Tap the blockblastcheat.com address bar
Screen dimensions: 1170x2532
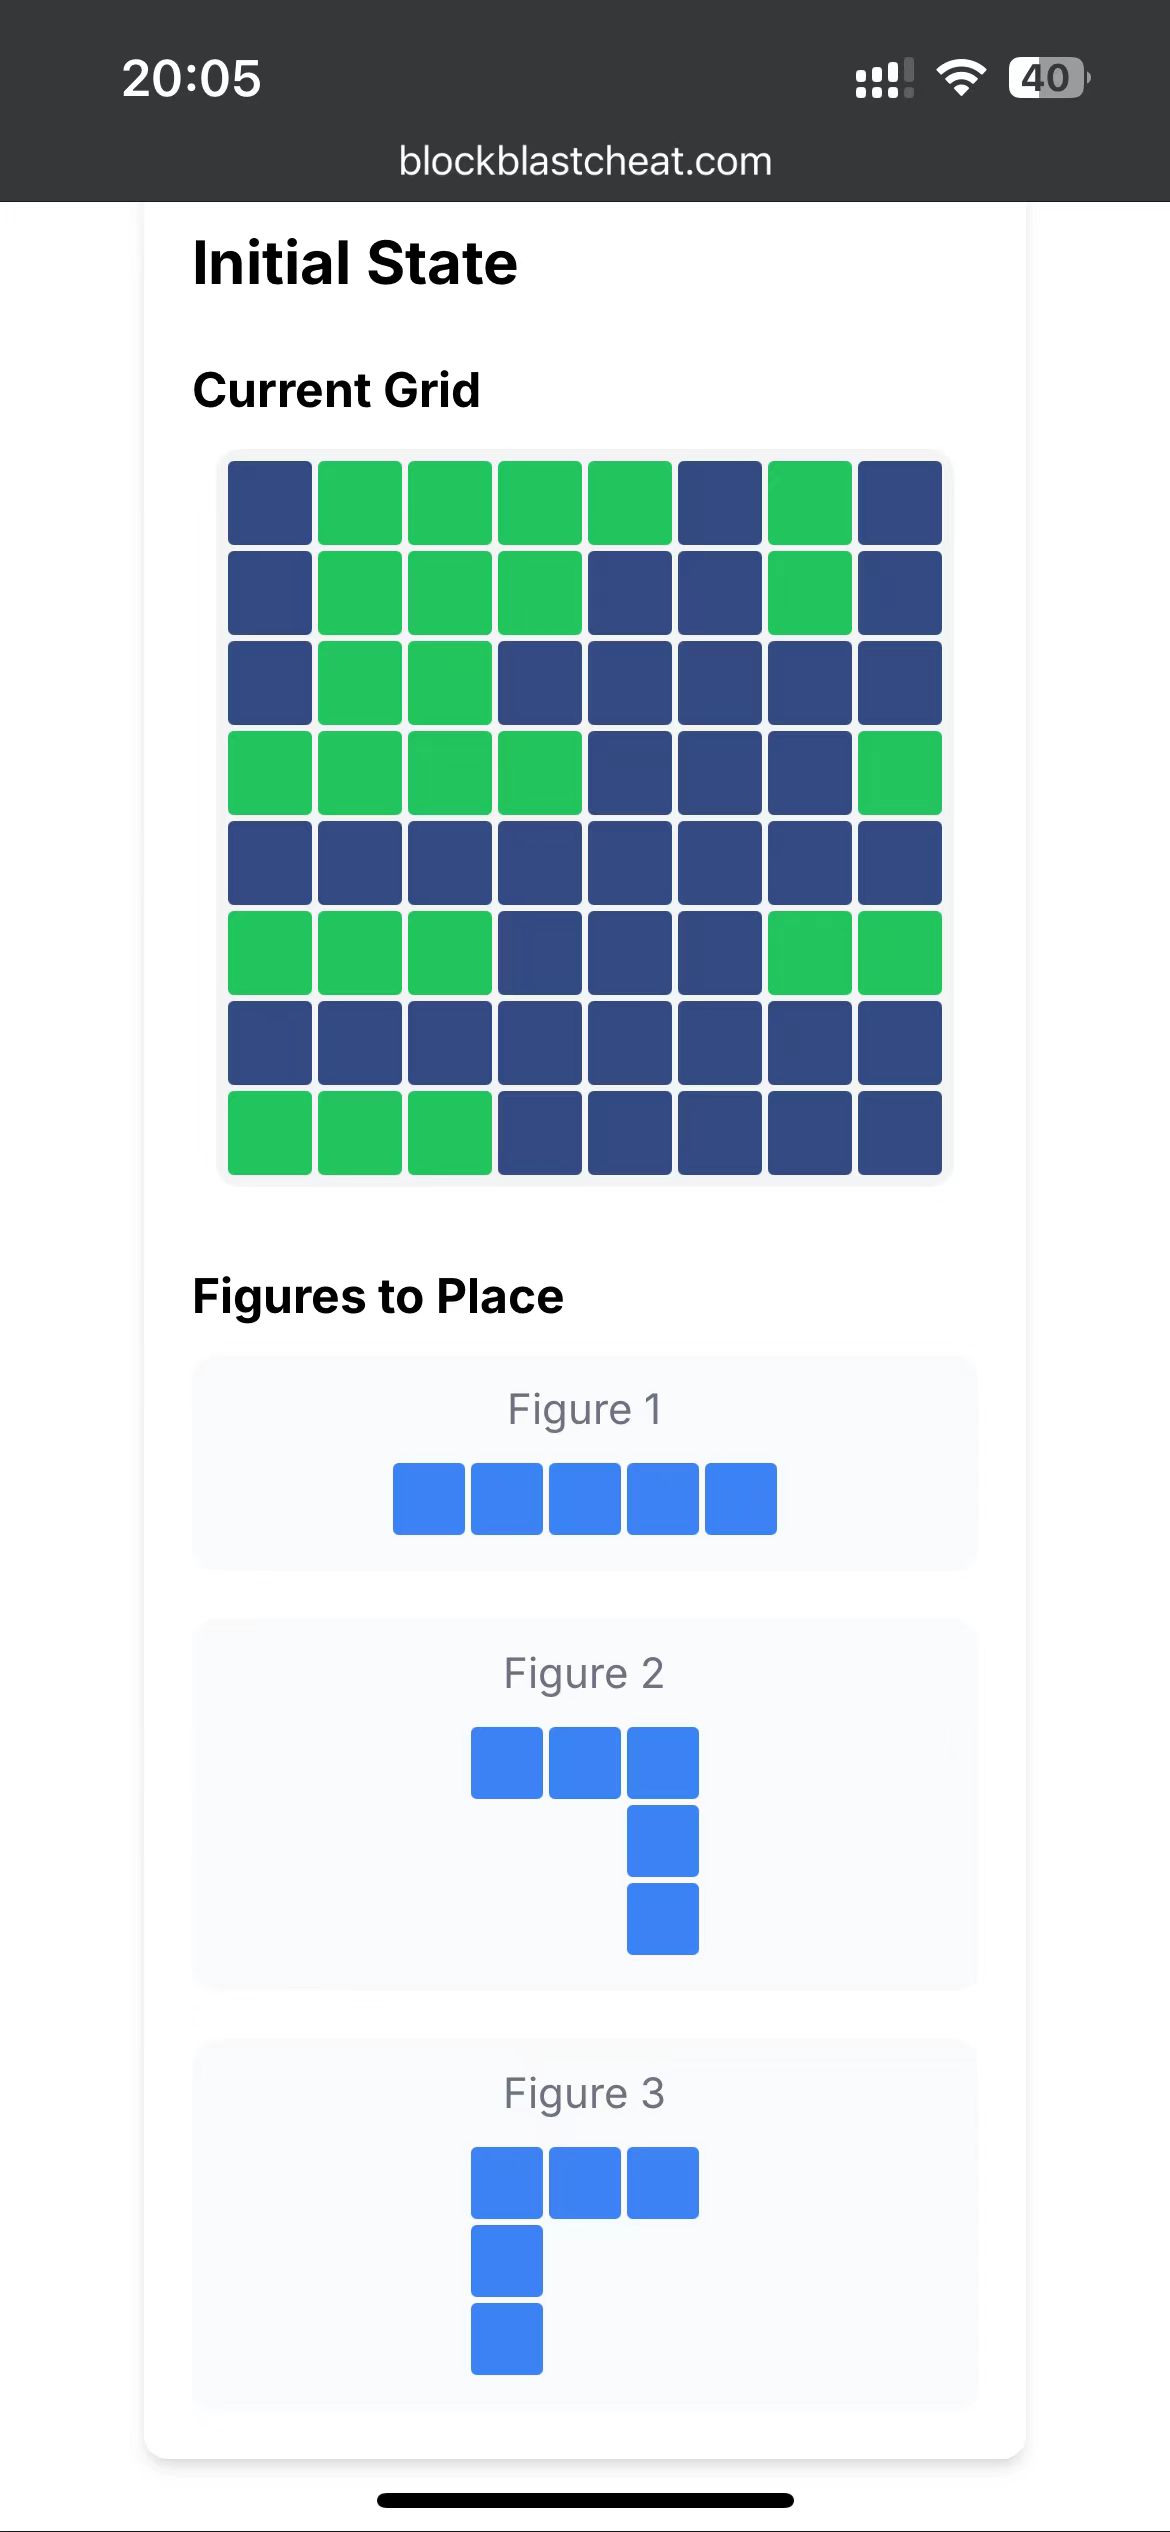point(585,161)
